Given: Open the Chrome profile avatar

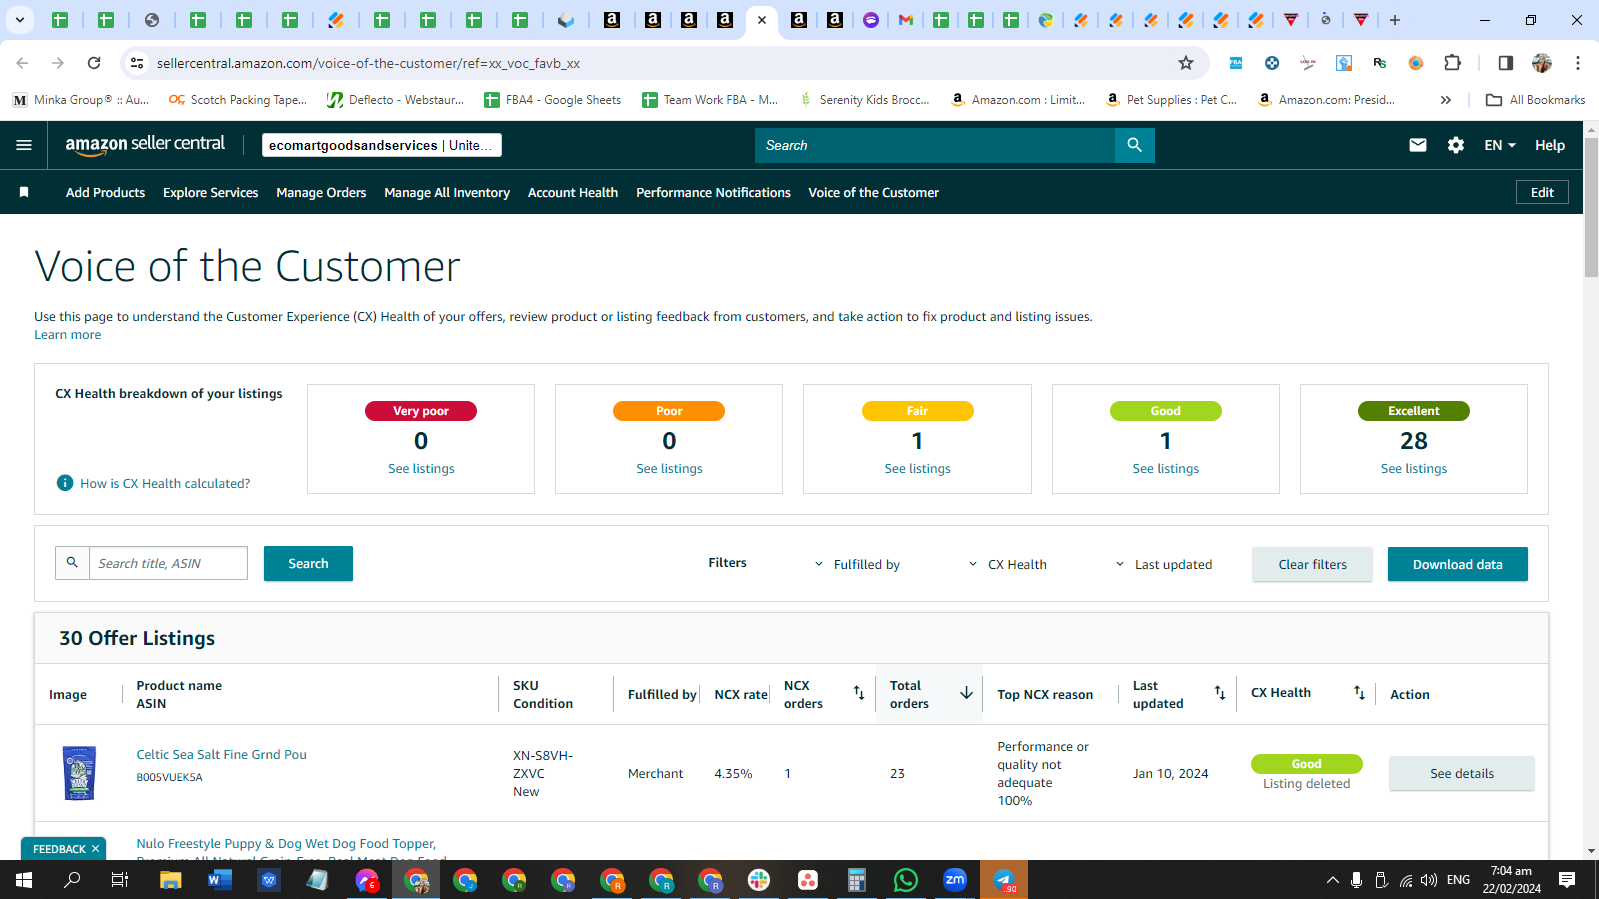Looking at the screenshot, I should tap(1542, 63).
